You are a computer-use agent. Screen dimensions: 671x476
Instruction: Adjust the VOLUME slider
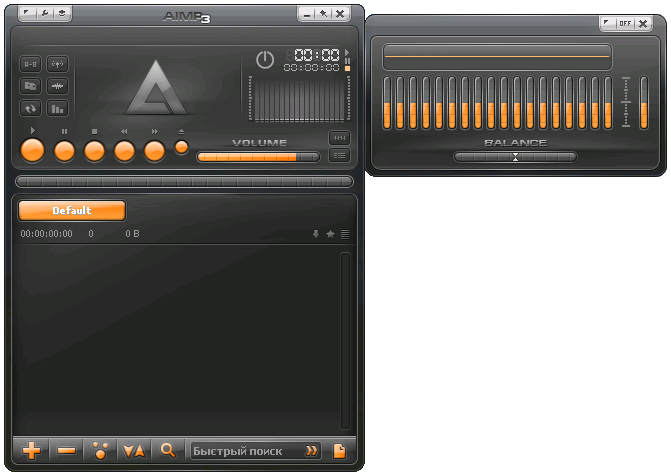tap(258, 157)
